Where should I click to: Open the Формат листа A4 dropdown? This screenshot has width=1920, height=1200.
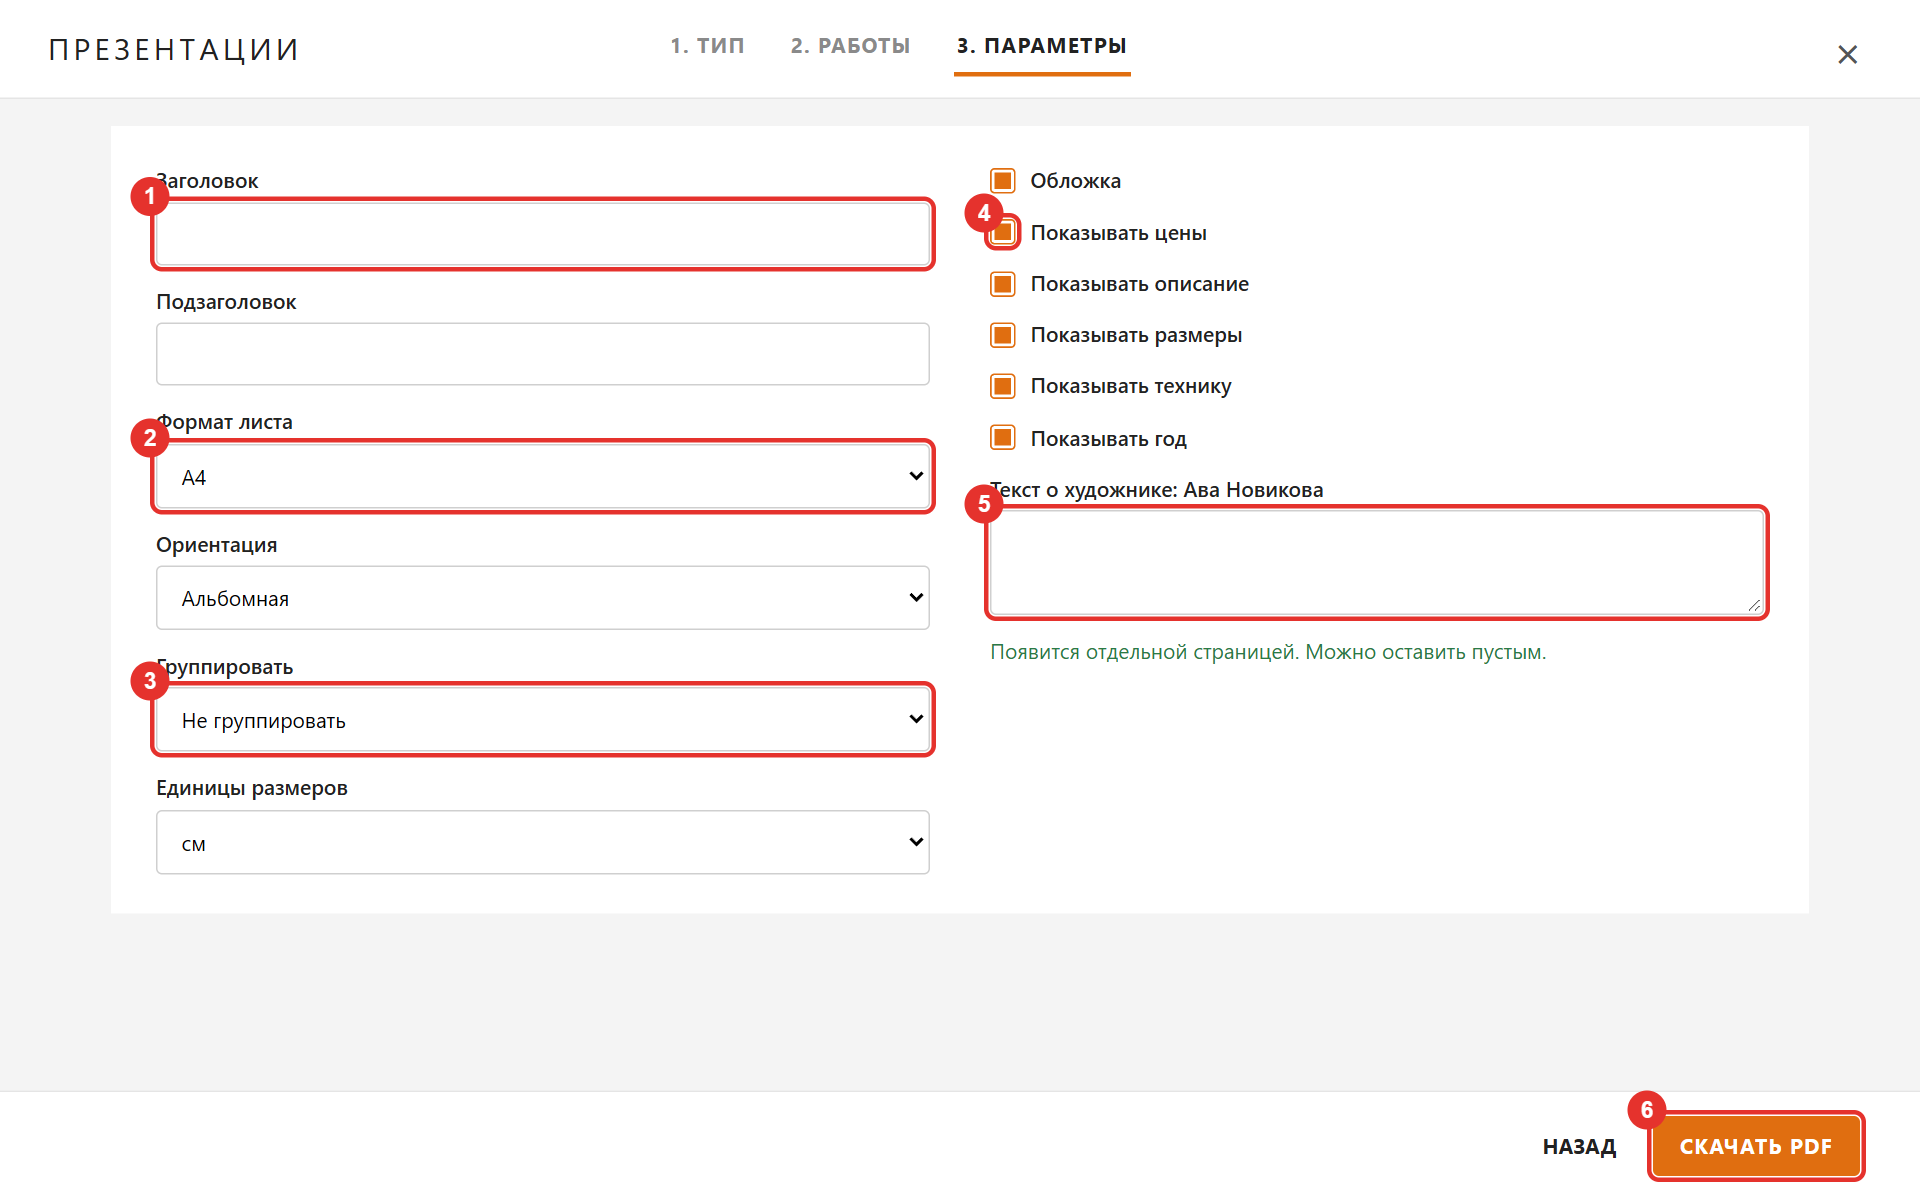tap(543, 476)
